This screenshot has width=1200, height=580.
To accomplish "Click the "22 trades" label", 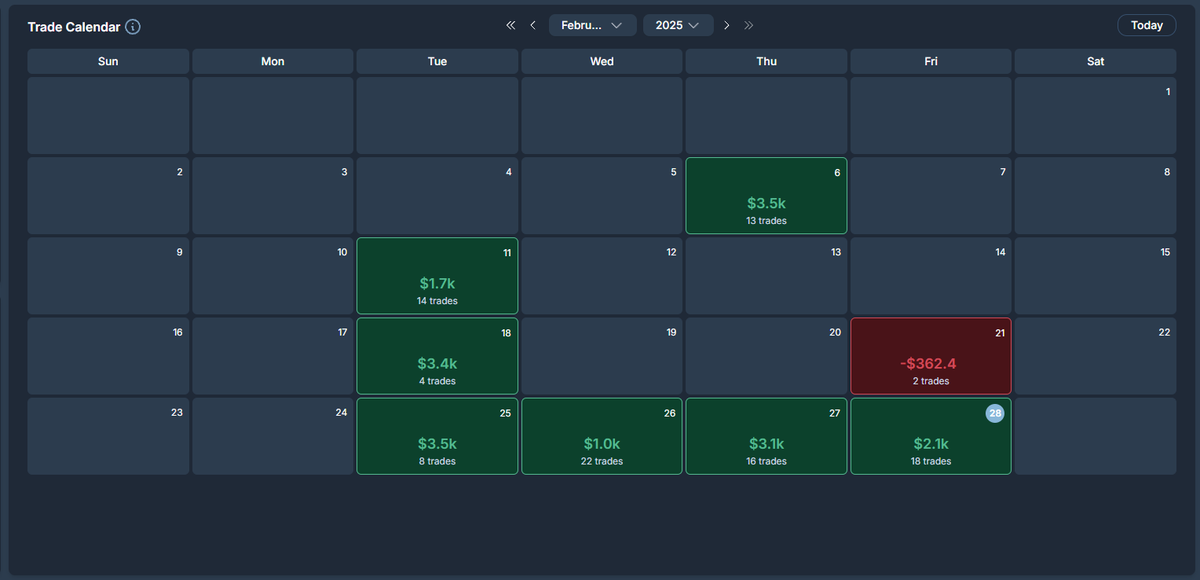I will [602, 461].
